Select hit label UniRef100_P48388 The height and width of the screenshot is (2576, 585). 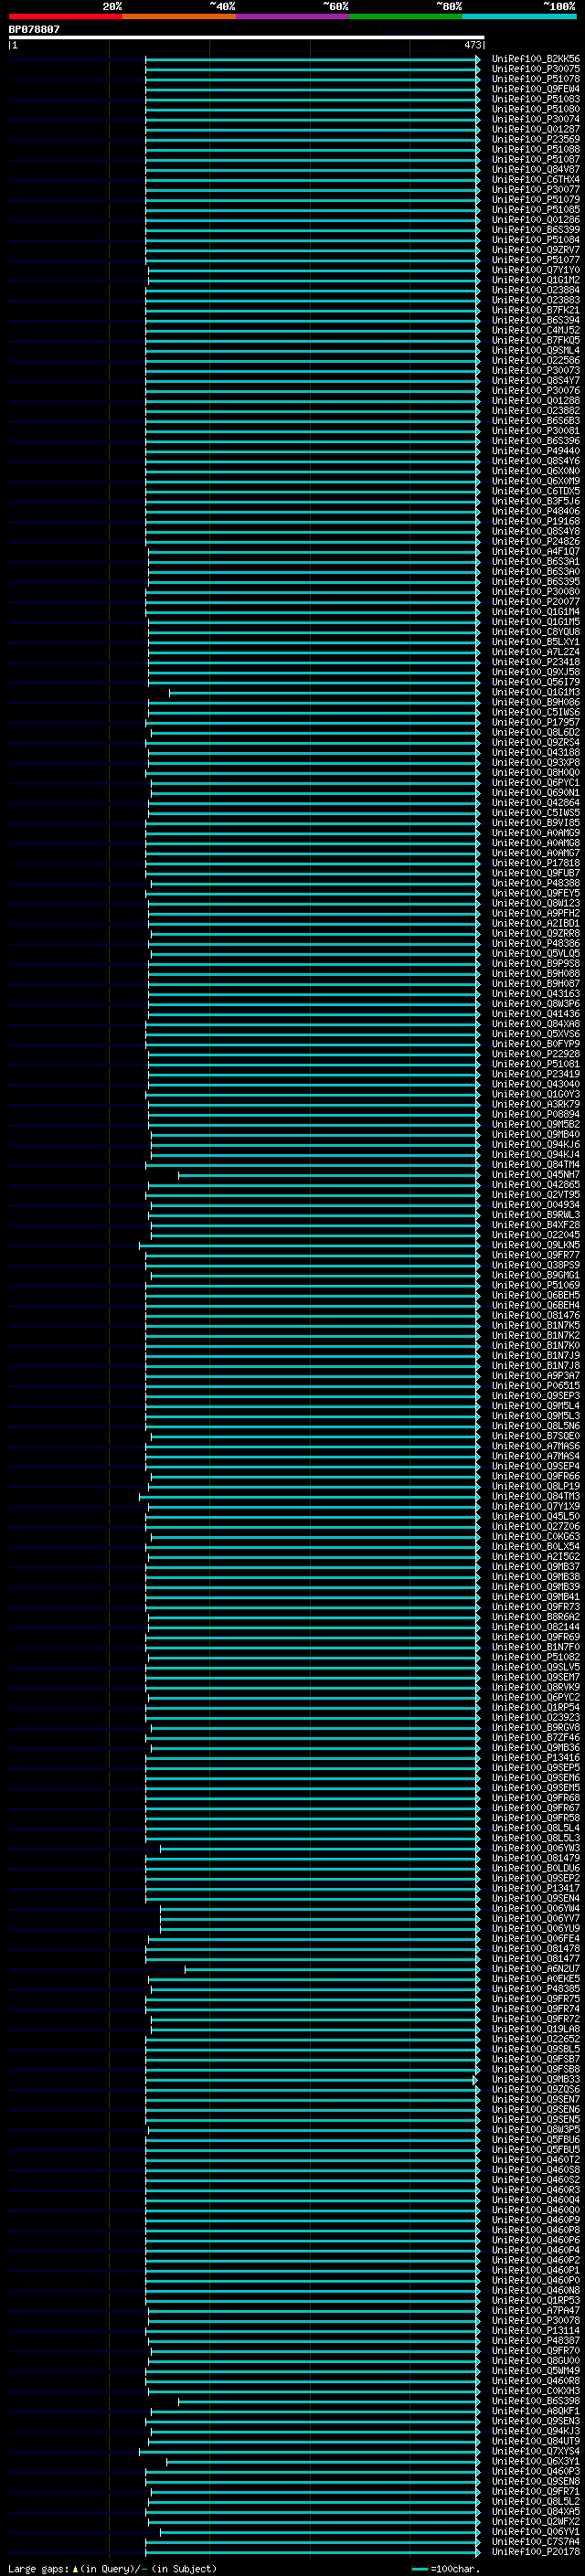coord(535,883)
